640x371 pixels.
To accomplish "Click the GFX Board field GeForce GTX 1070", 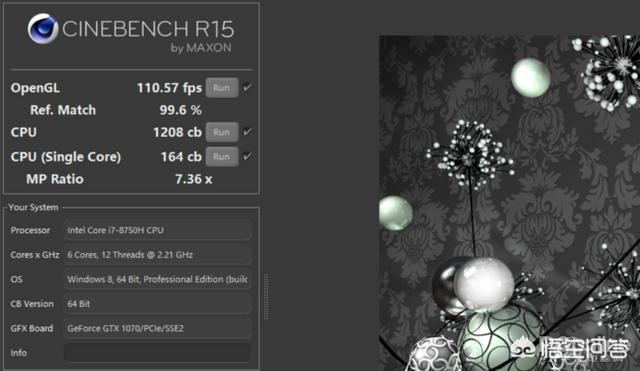I will point(157,328).
